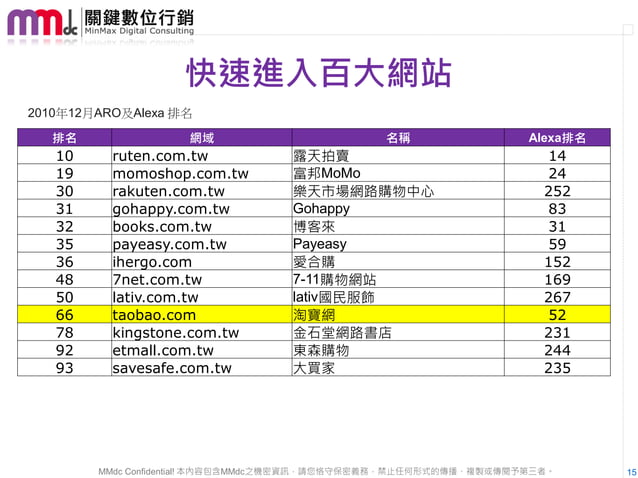Click the name cell 大買家
Image resolution: width=638 pixels, height=478 pixels.
398,368
